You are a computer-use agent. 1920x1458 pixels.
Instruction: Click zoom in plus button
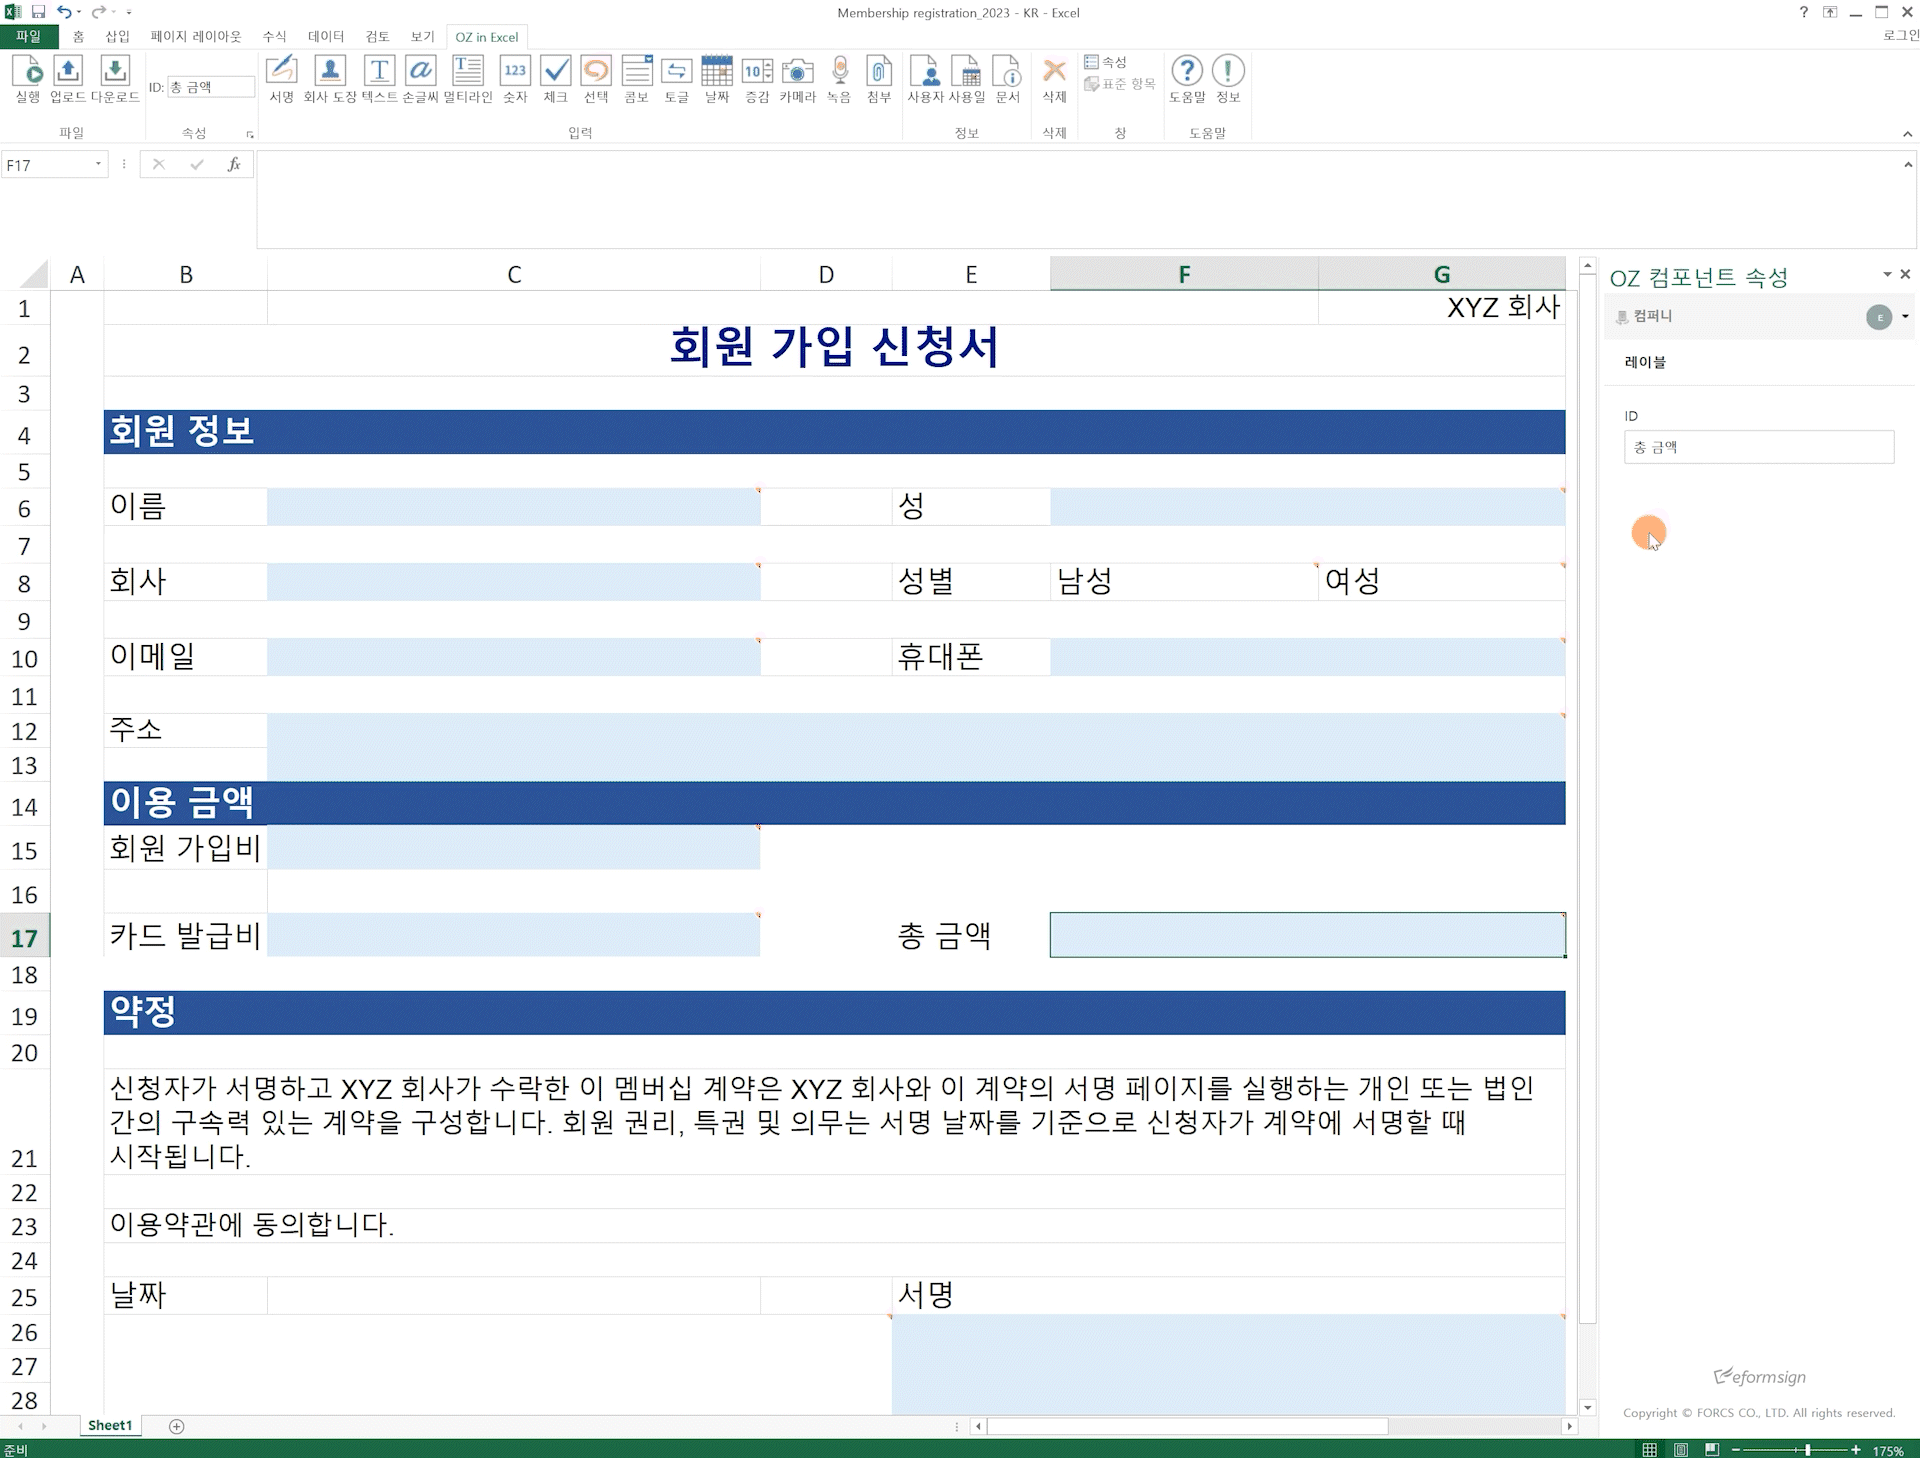pyautogui.click(x=1856, y=1449)
